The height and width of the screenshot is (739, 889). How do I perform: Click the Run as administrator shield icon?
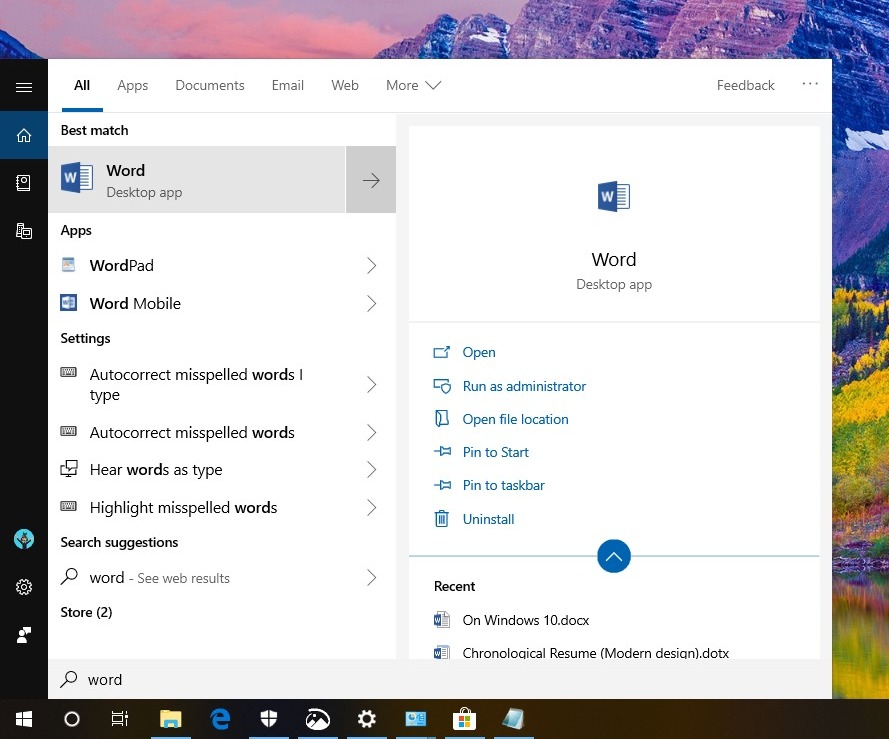point(442,386)
